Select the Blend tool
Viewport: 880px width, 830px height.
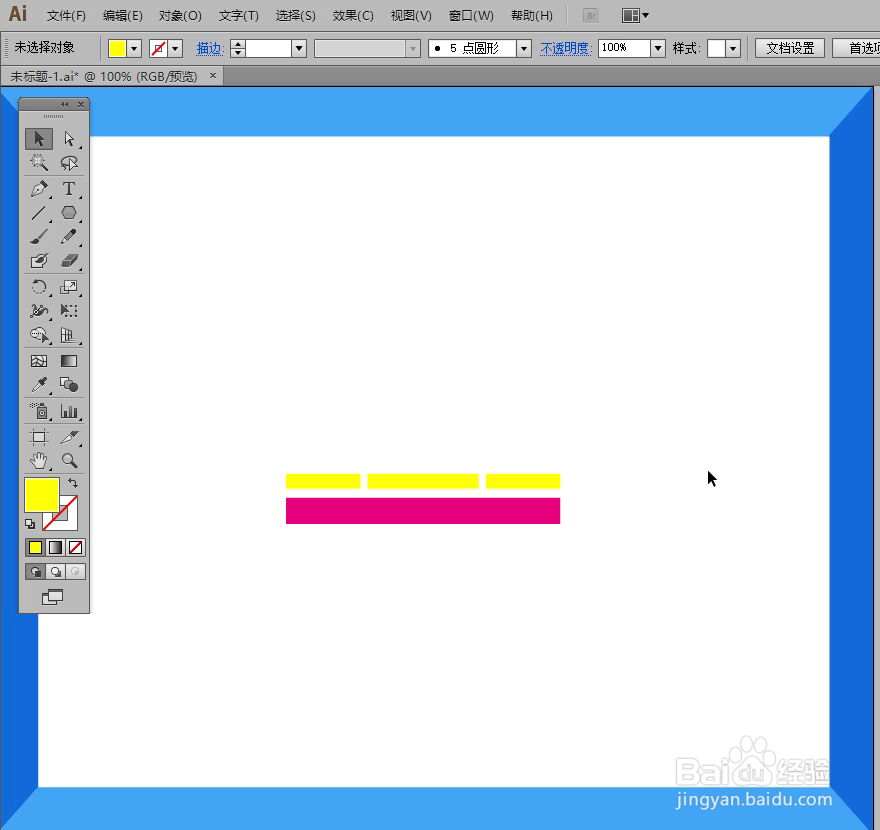click(x=69, y=385)
